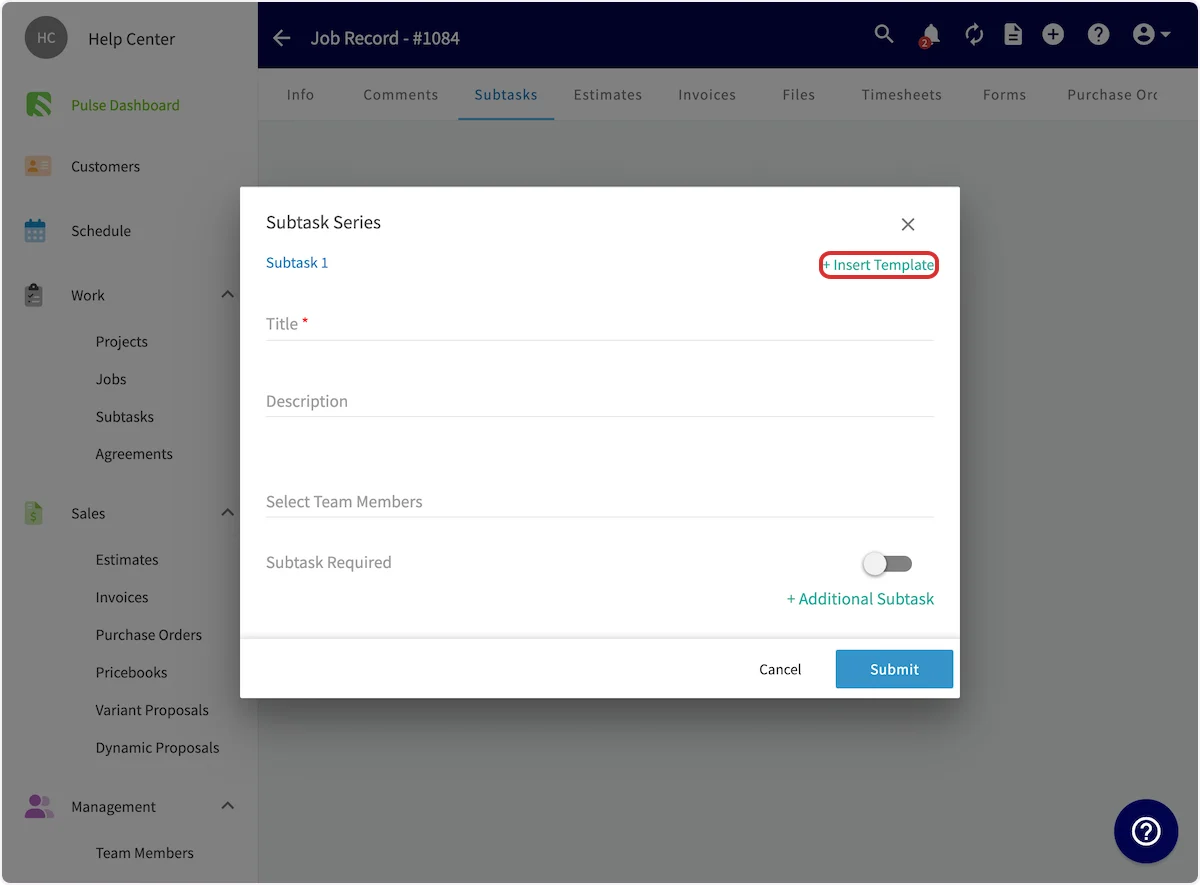The image size is (1200, 885).
Task: Click the Management people icon
Action: point(38,806)
